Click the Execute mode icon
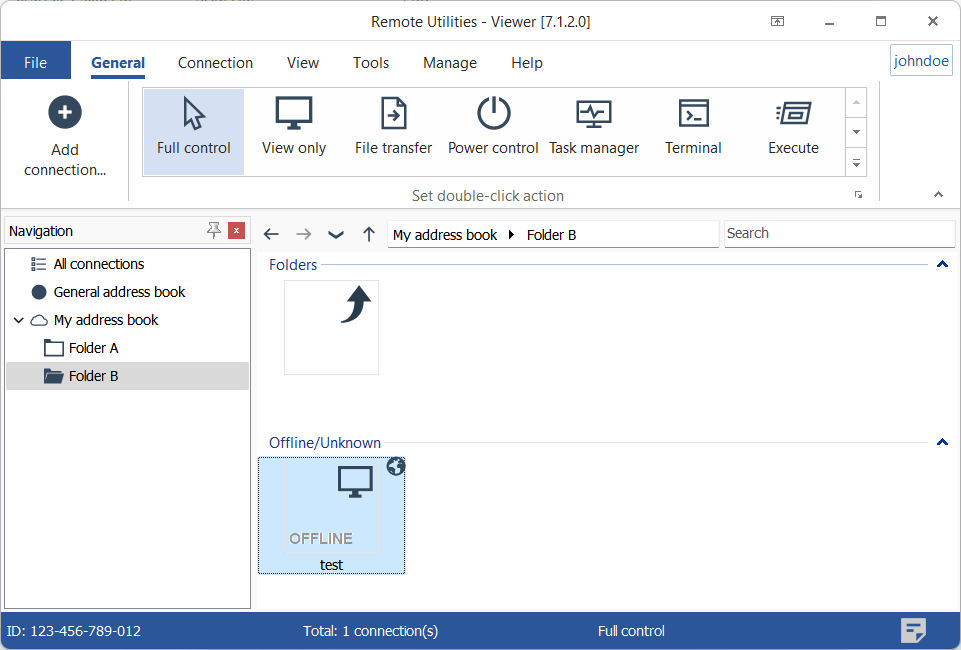This screenshot has width=961, height=650. coord(794,114)
